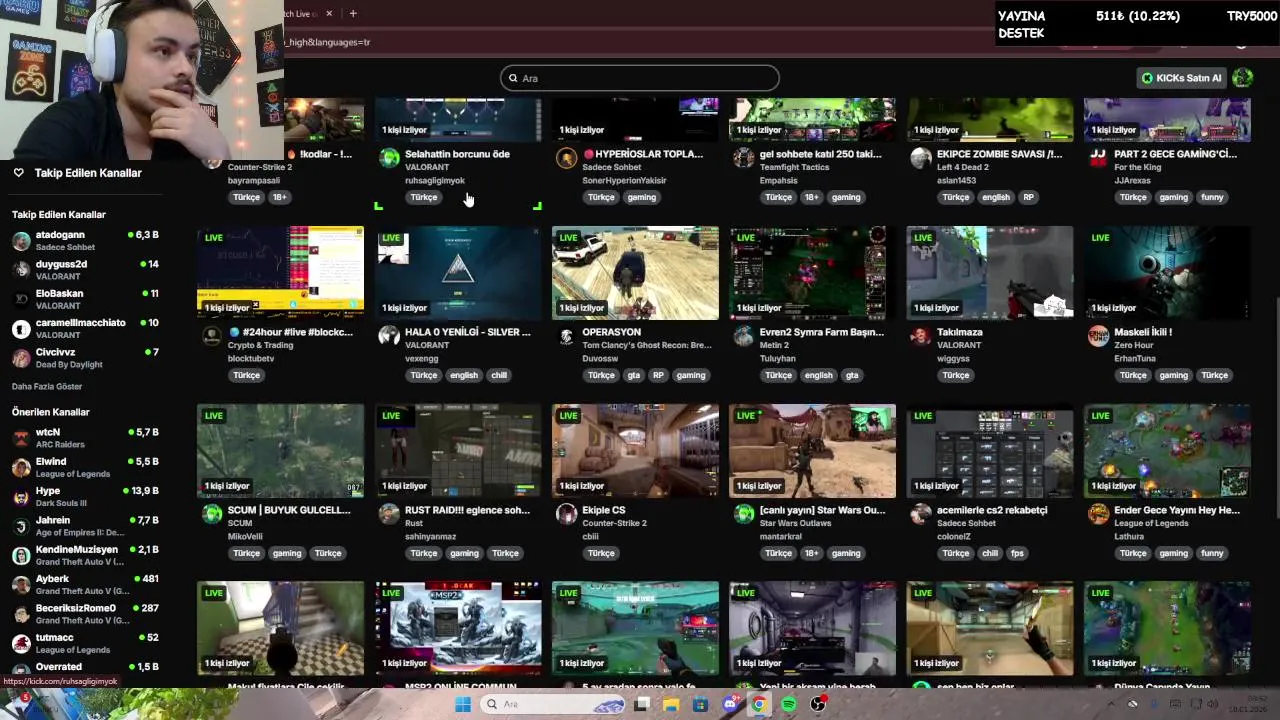1280x720 pixels.
Task: Open Hype recommended channel
Action: click(x=85, y=496)
